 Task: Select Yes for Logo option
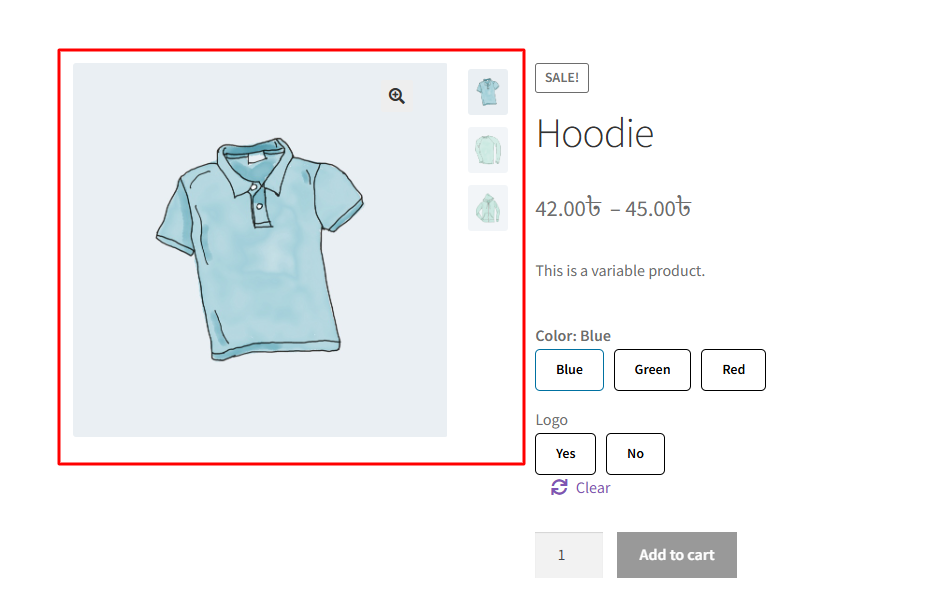coord(565,454)
